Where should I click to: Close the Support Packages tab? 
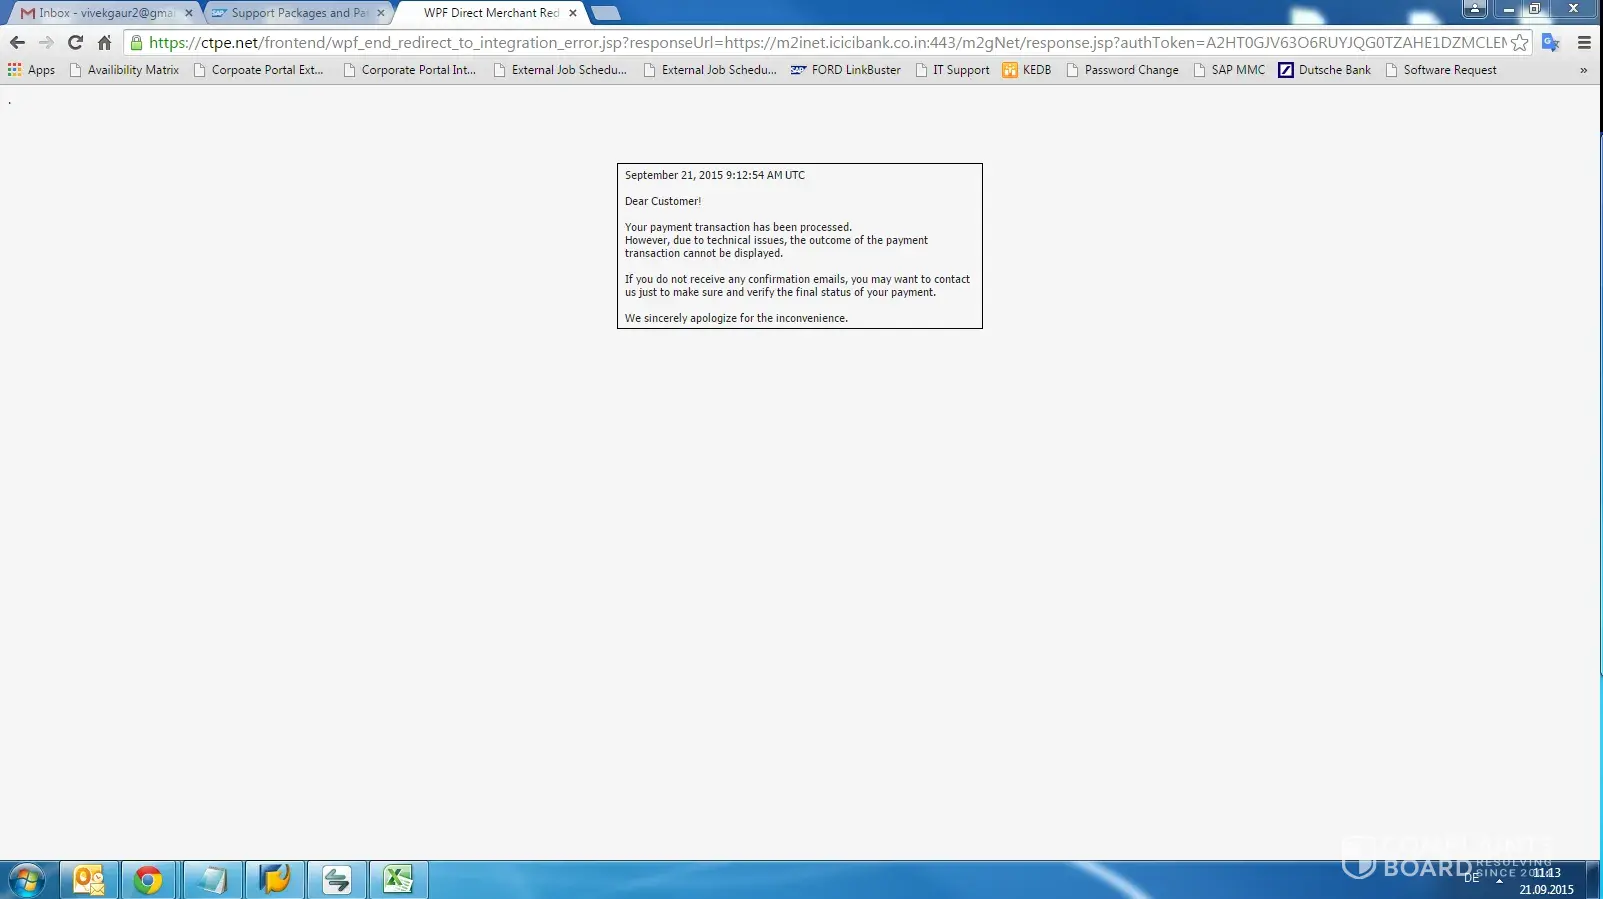click(381, 13)
